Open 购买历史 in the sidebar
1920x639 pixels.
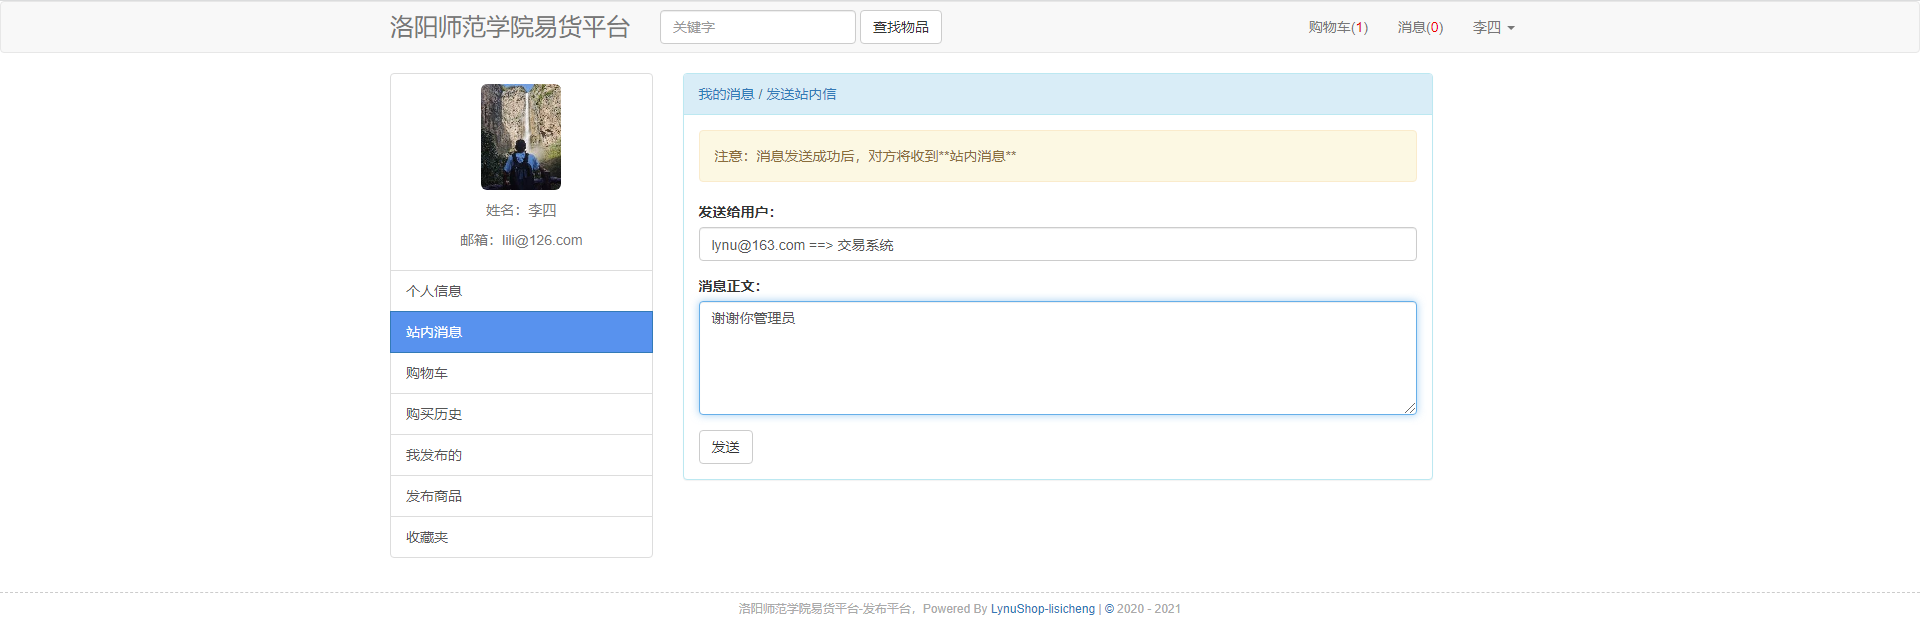pos(521,414)
